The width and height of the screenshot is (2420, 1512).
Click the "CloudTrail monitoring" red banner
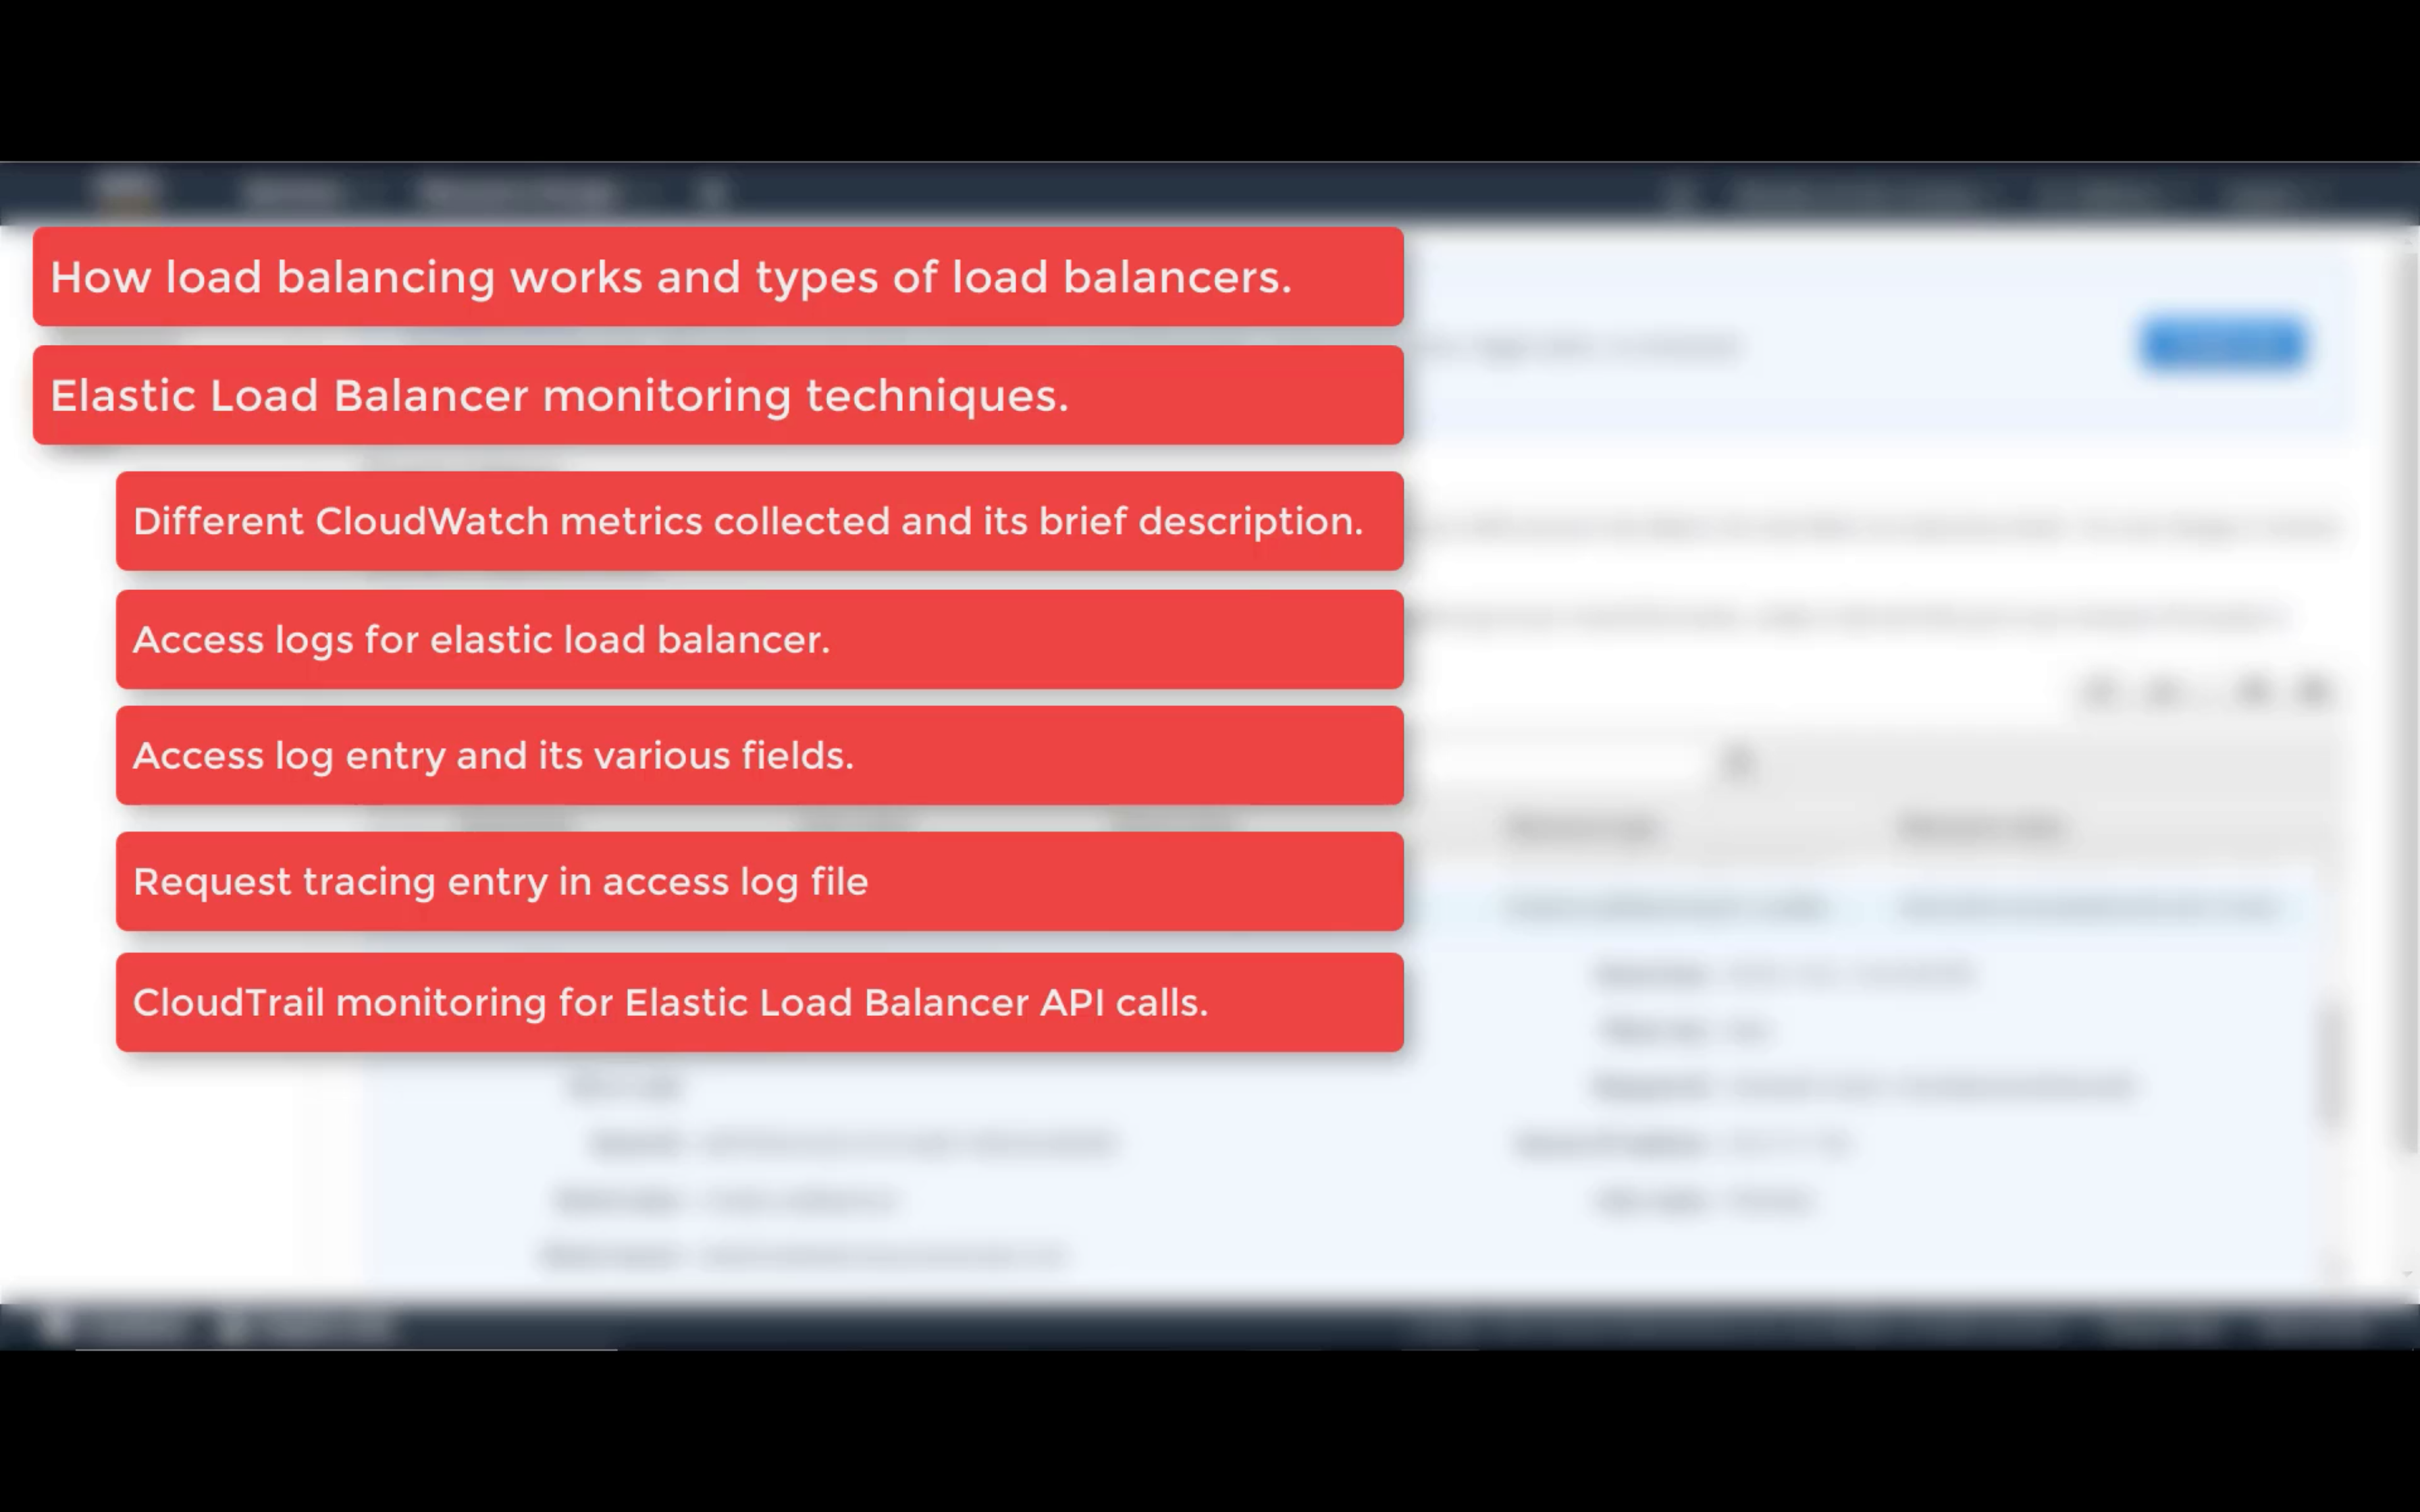pyautogui.click(x=759, y=1002)
